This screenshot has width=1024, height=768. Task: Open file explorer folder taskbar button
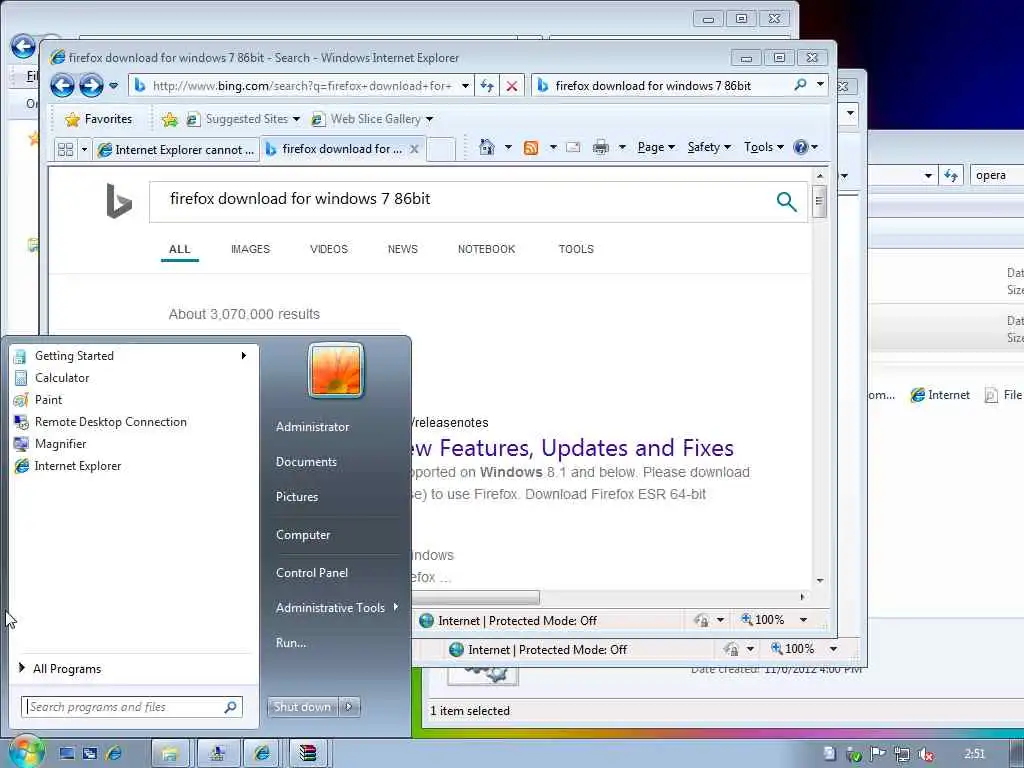click(170, 754)
